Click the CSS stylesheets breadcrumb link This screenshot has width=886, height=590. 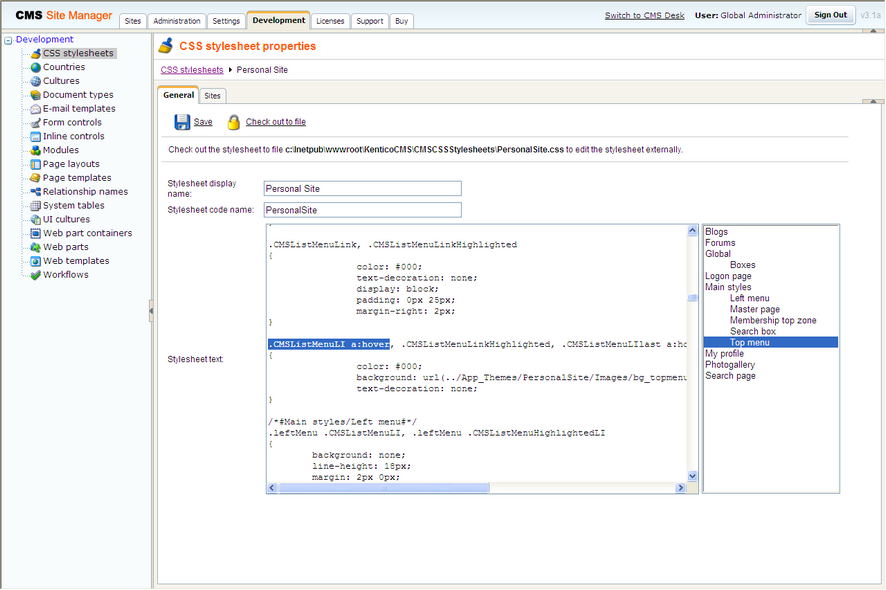coord(192,70)
